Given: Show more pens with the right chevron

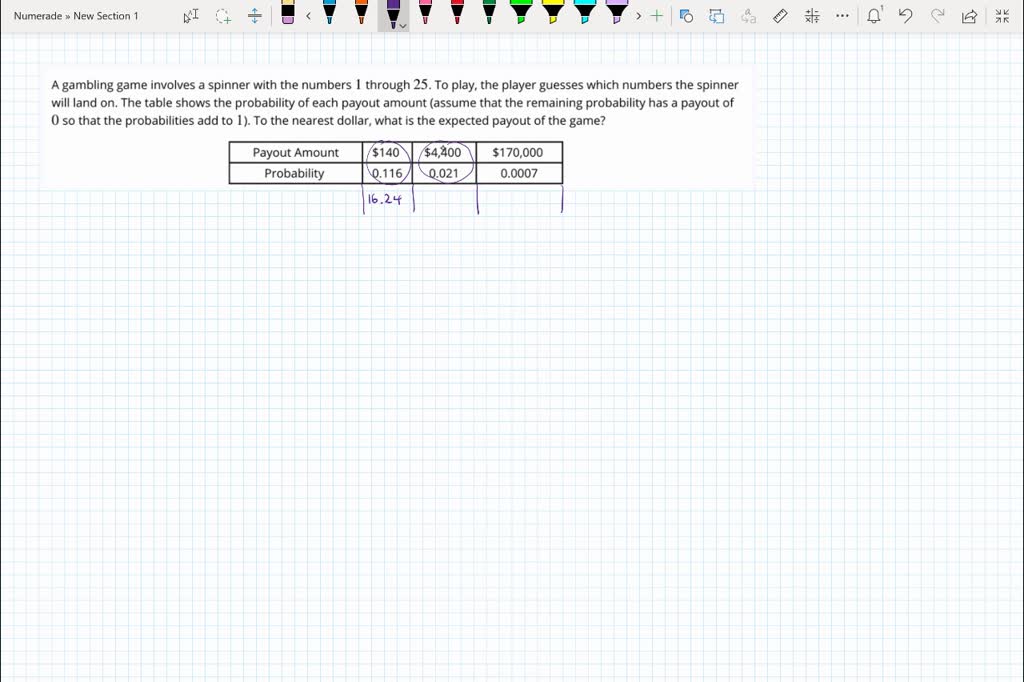Looking at the screenshot, I should (x=639, y=16).
